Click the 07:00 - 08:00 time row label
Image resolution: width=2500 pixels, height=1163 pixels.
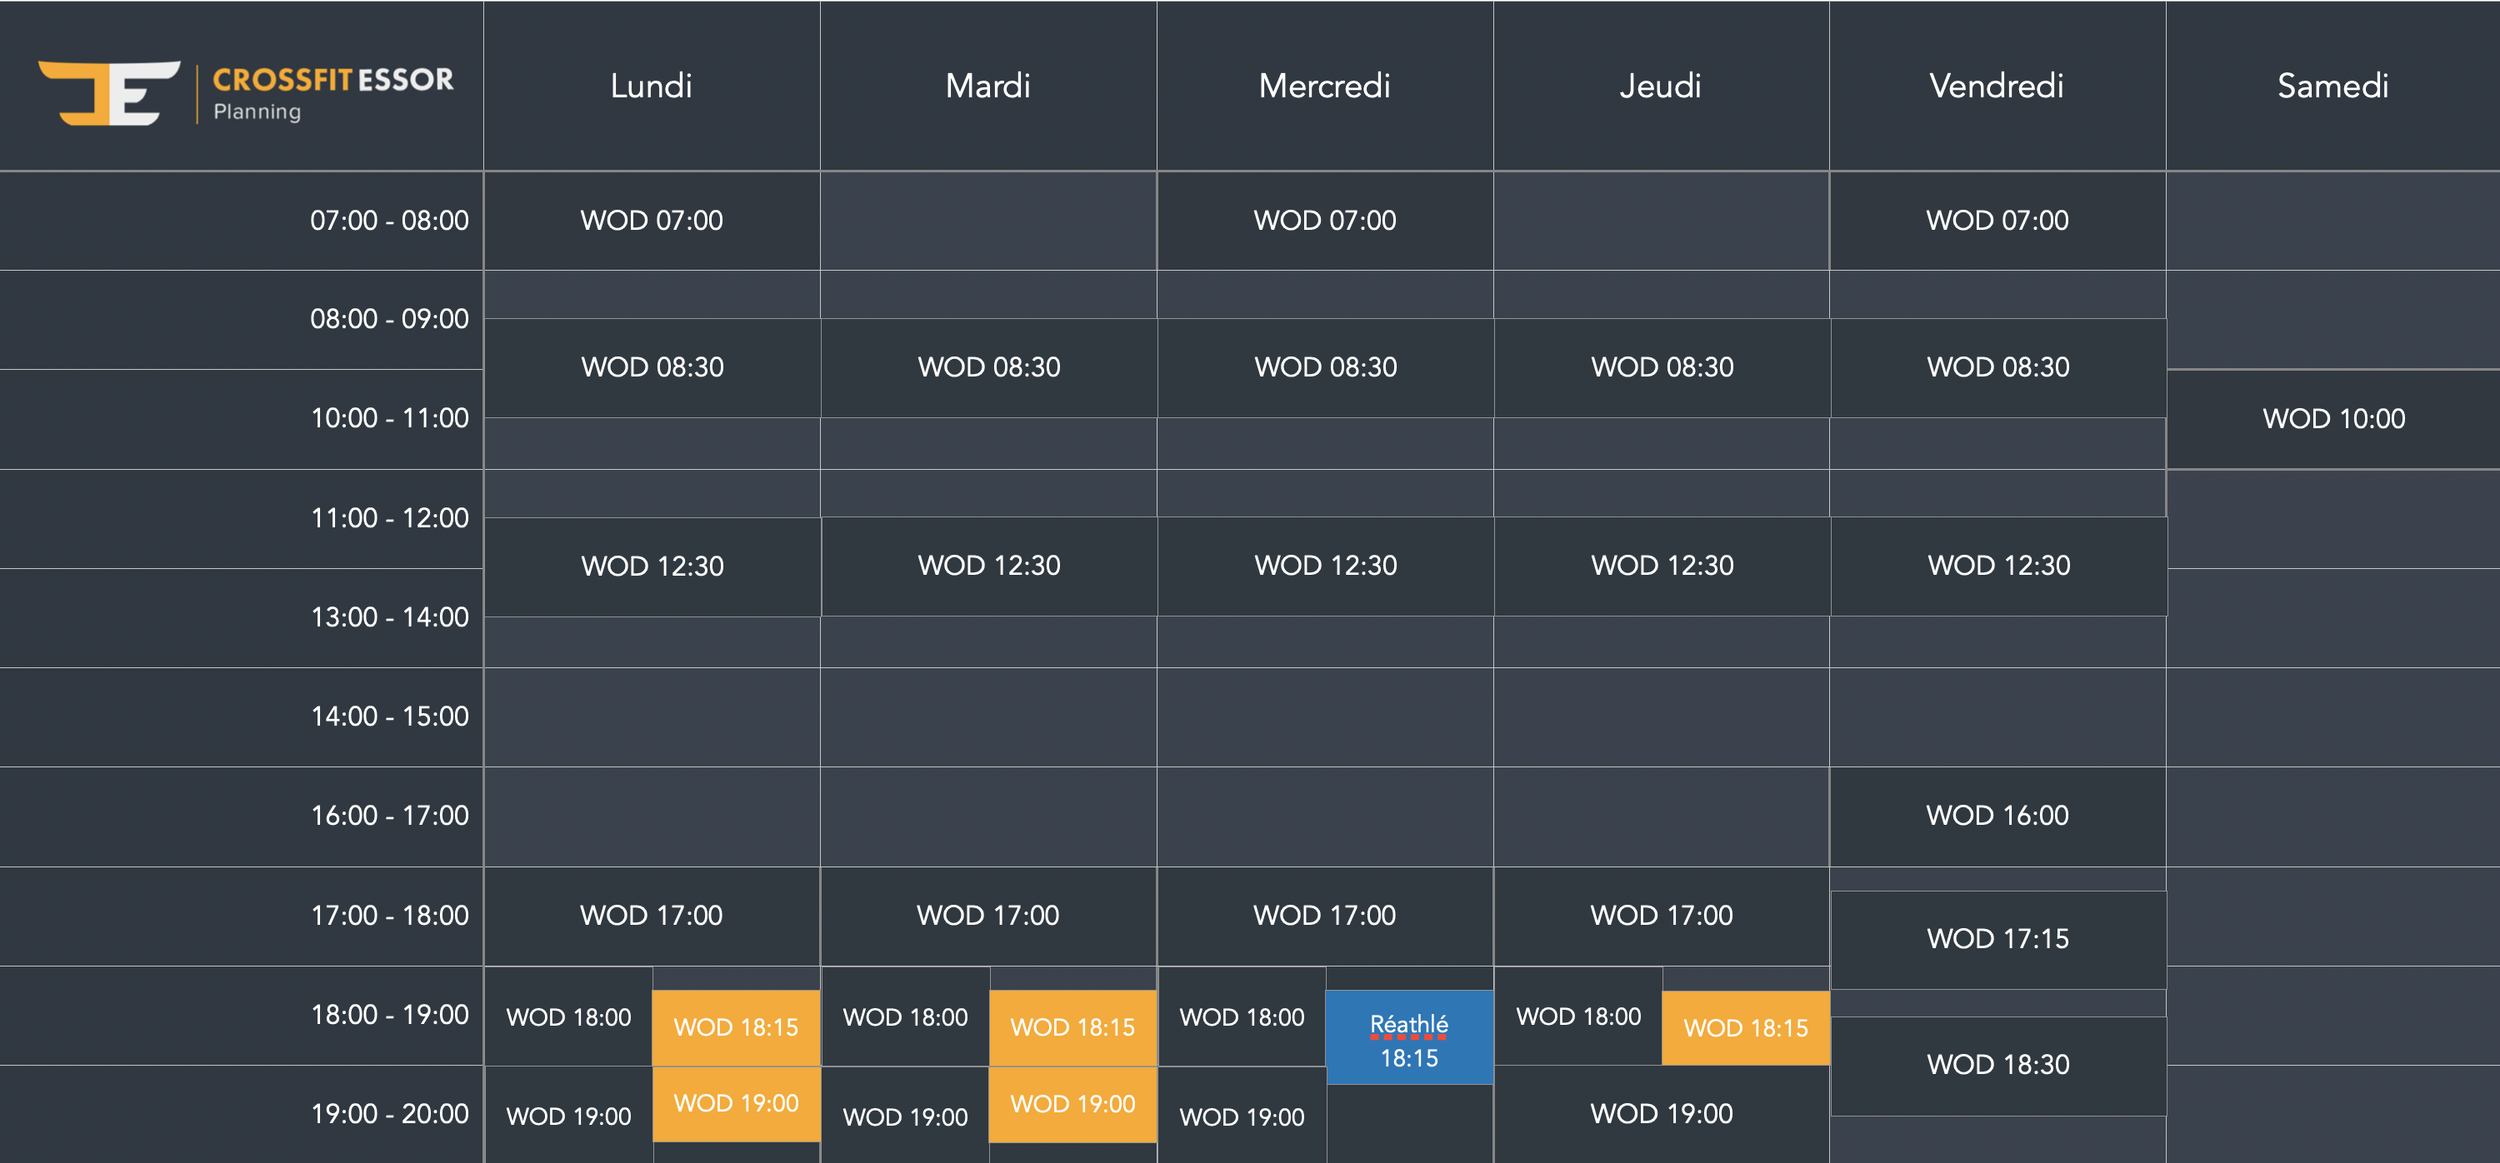pyautogui.click(x=389, y=221)
